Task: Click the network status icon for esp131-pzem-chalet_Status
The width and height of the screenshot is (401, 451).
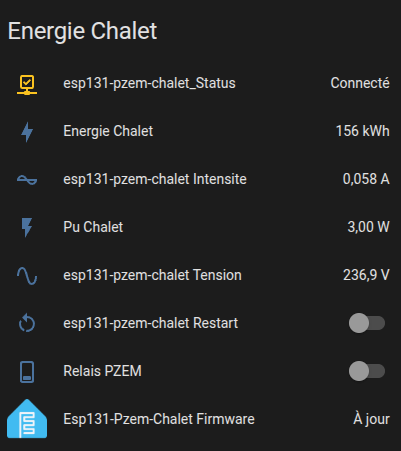Action: (27, 85)
